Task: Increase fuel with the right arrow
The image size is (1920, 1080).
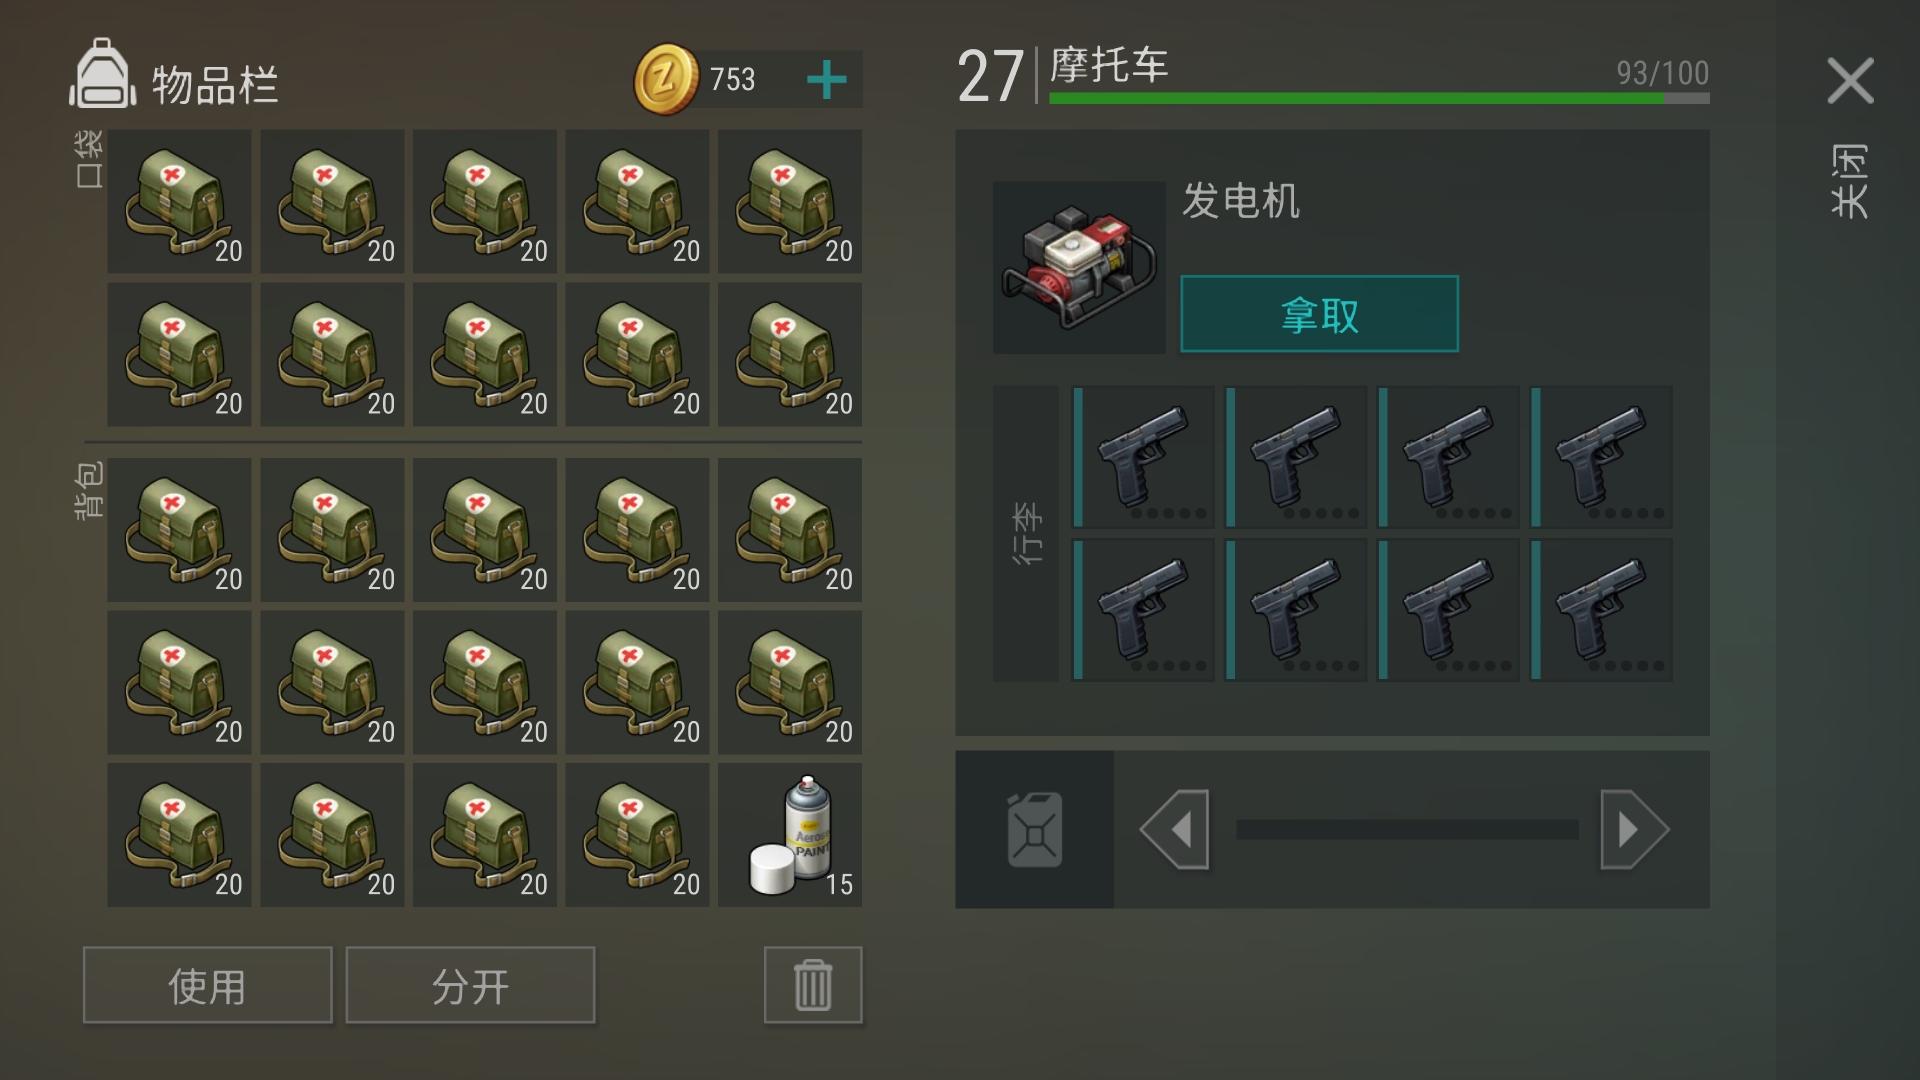Action: [x=1634, y=829]
